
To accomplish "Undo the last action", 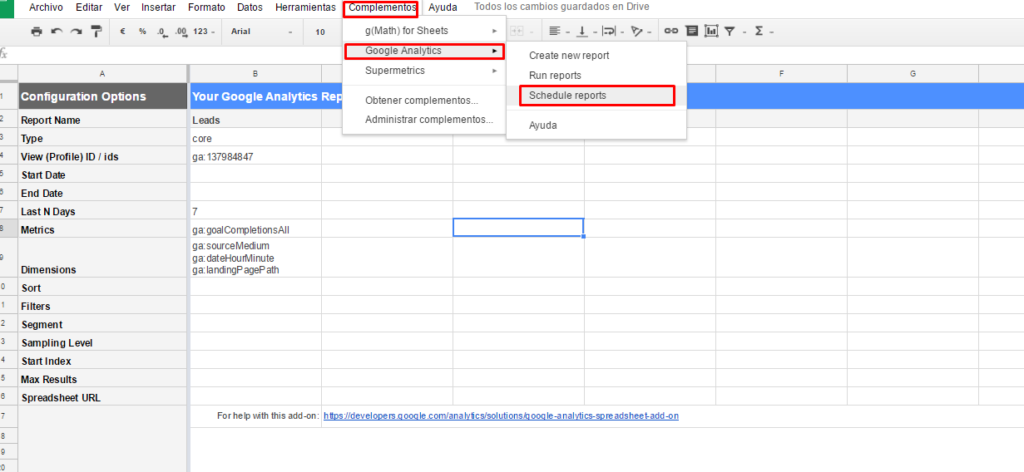I will [56, 31].
